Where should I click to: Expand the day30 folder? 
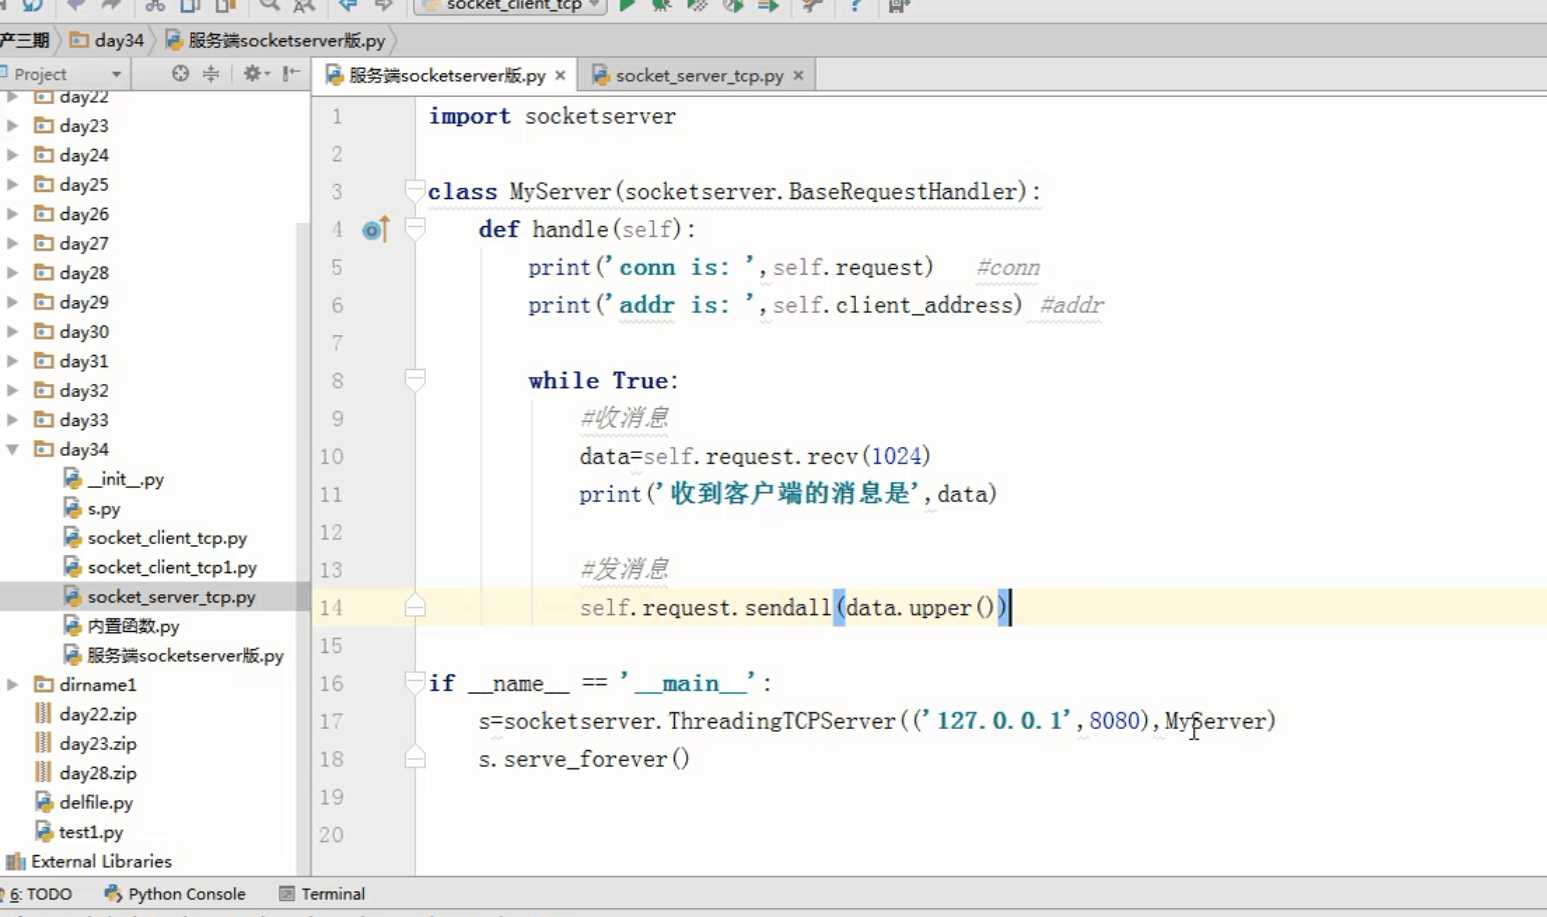tap(12, 331)
